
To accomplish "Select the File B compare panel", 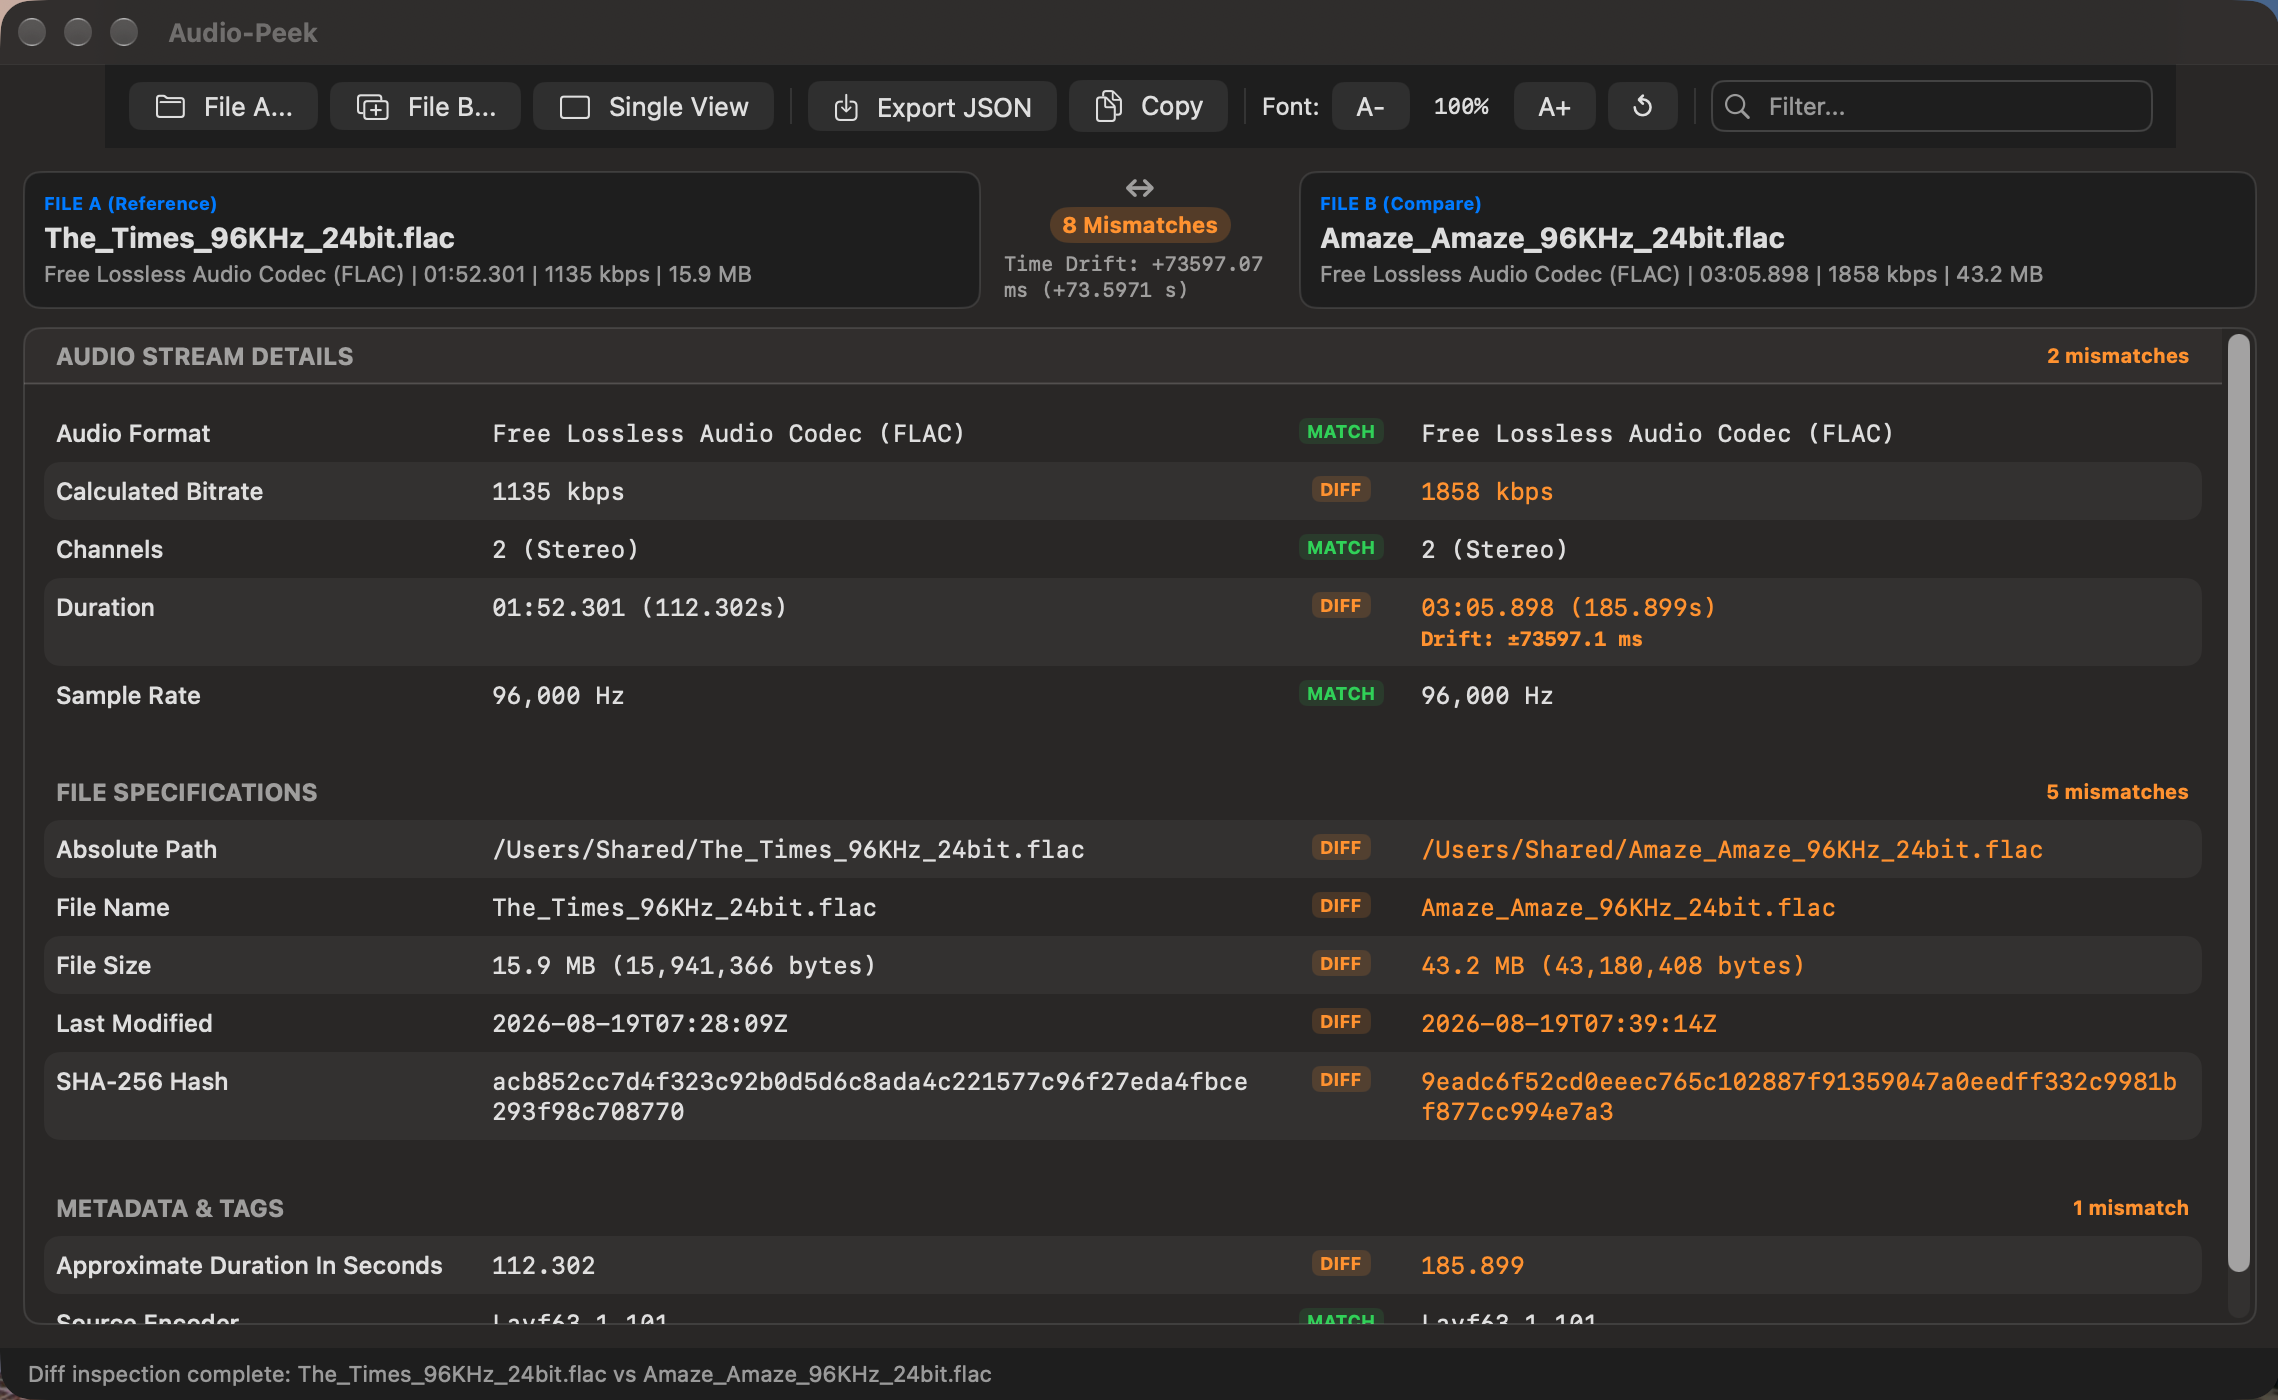I will pyautogui.click(x=1777, y=240).
